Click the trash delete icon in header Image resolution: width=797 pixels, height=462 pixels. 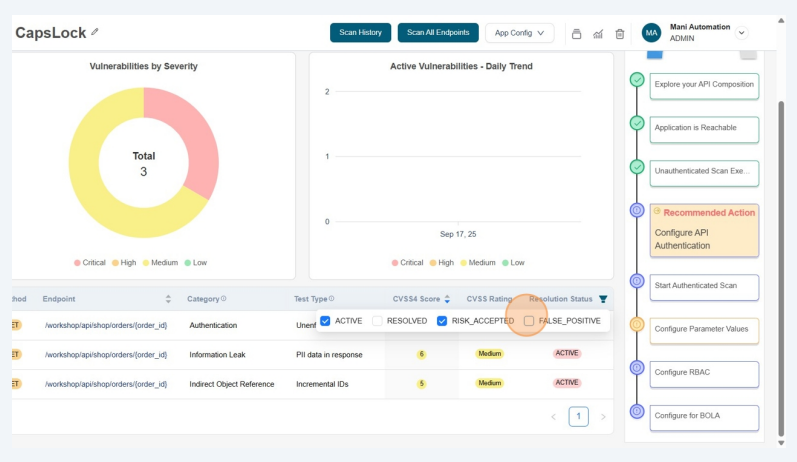(620, 33)
